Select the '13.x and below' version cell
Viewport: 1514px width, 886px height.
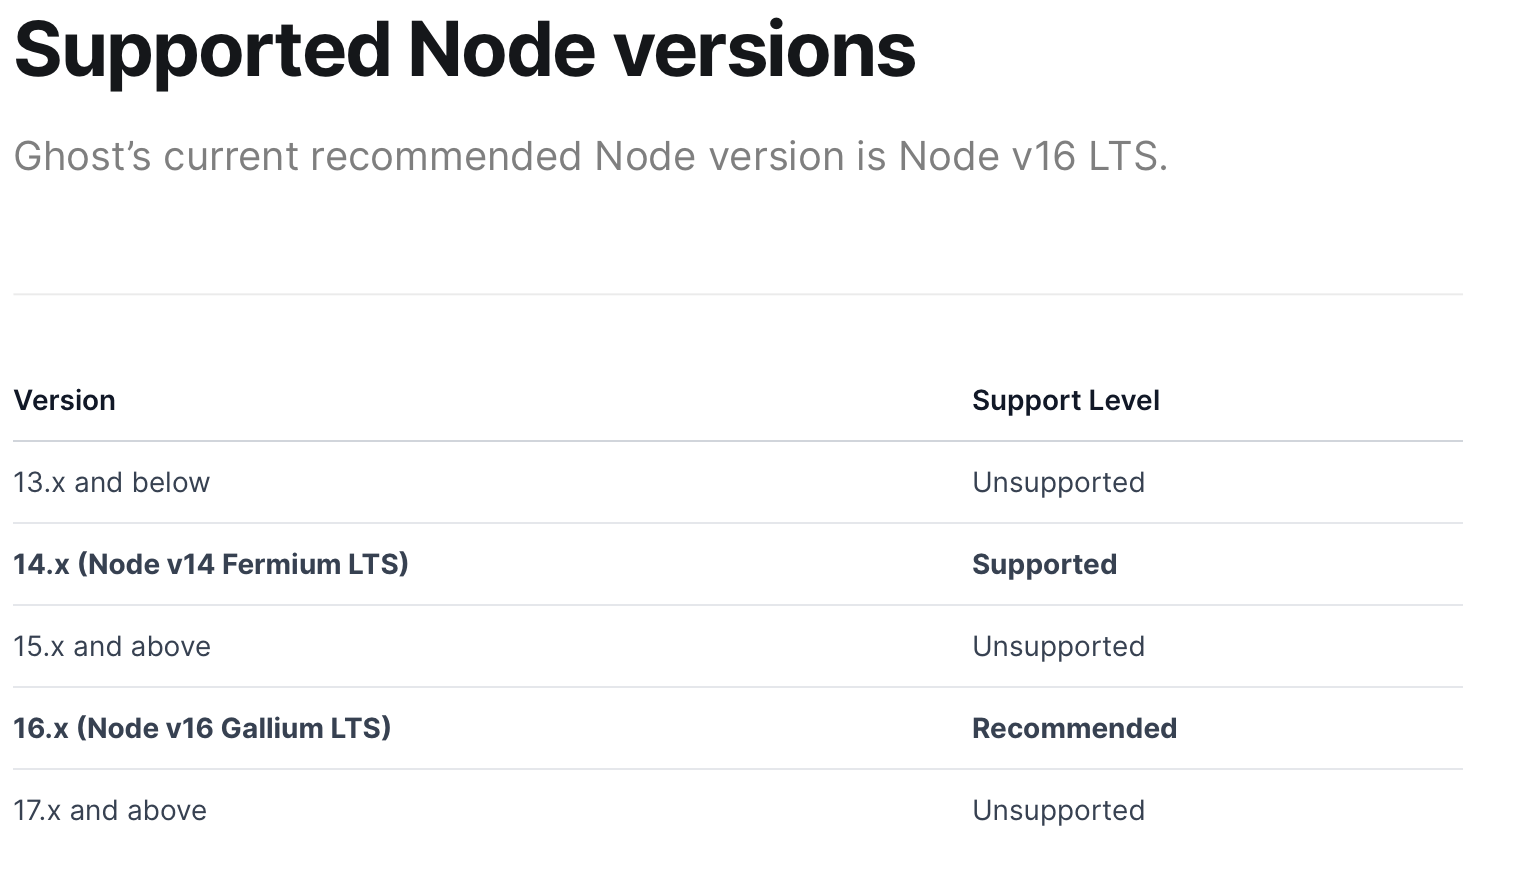(x=112, y=482)
